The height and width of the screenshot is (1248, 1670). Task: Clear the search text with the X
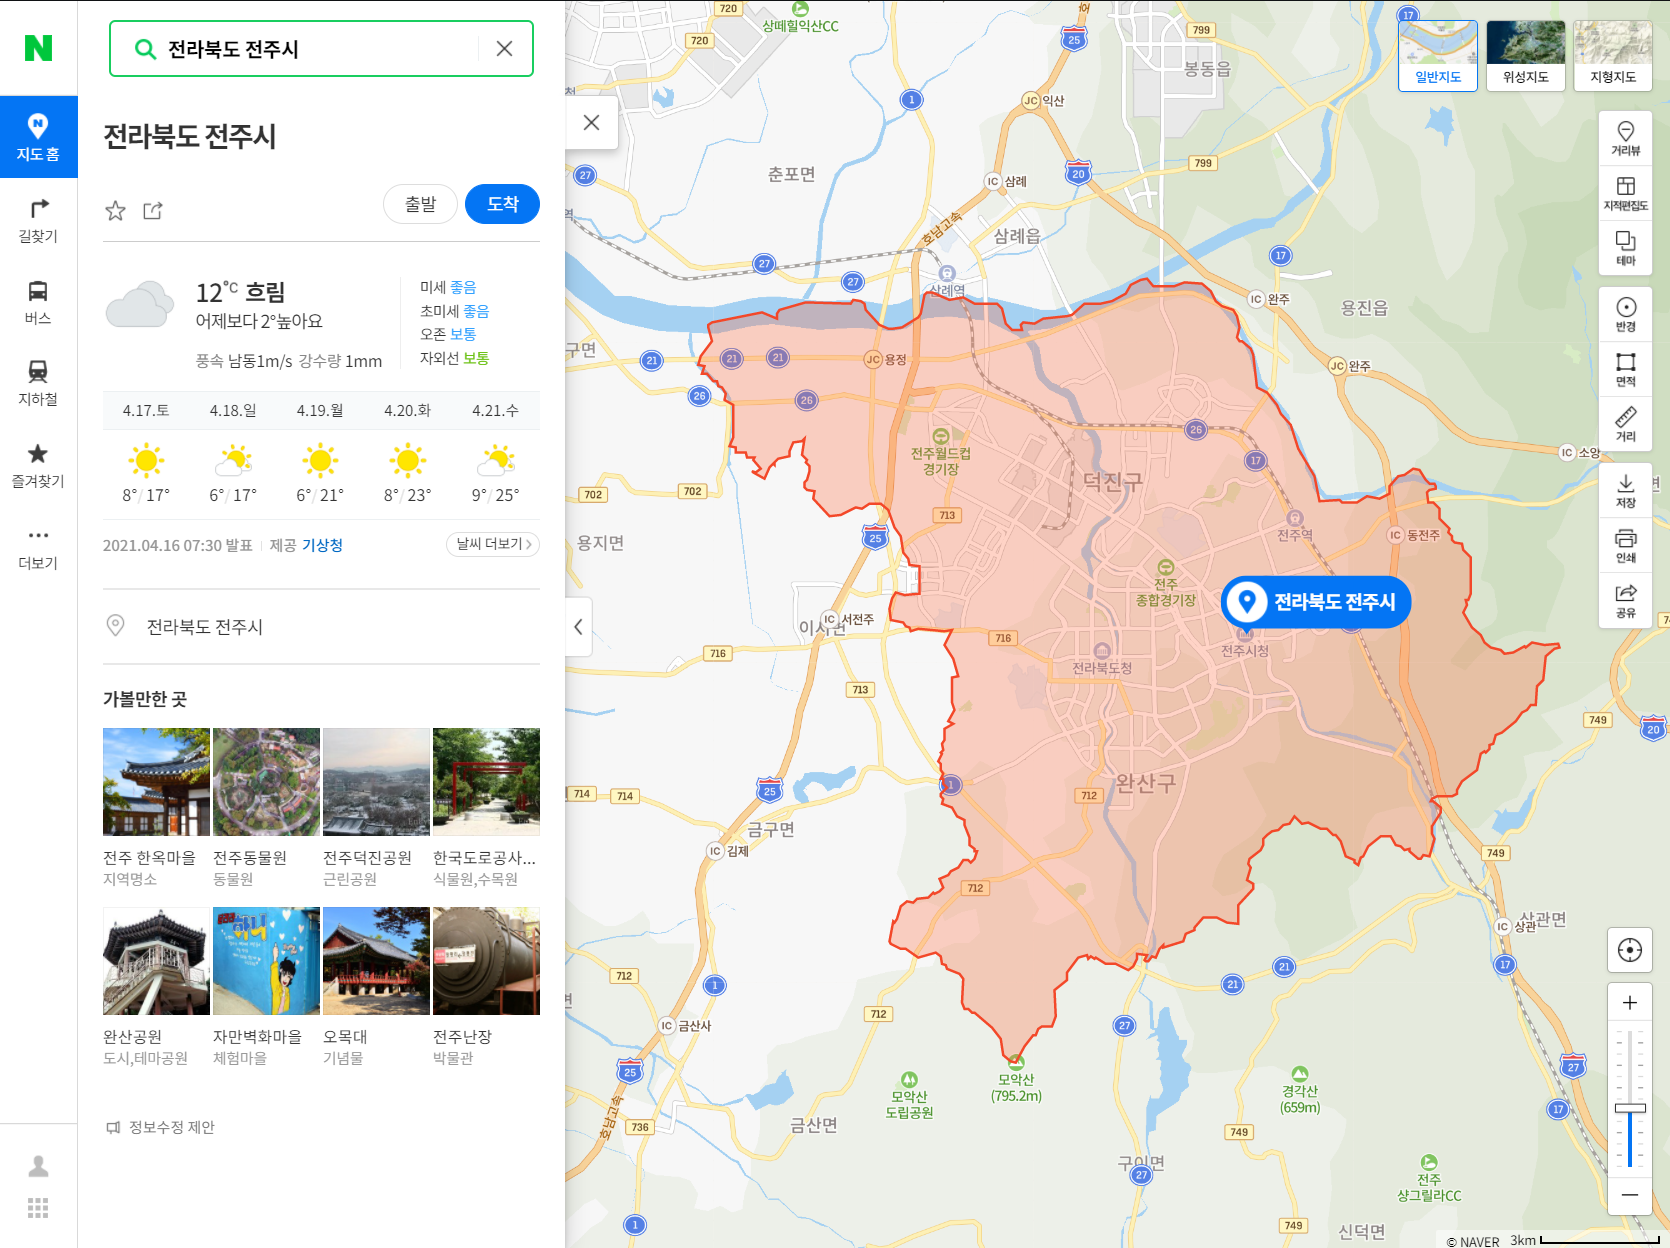504,49
